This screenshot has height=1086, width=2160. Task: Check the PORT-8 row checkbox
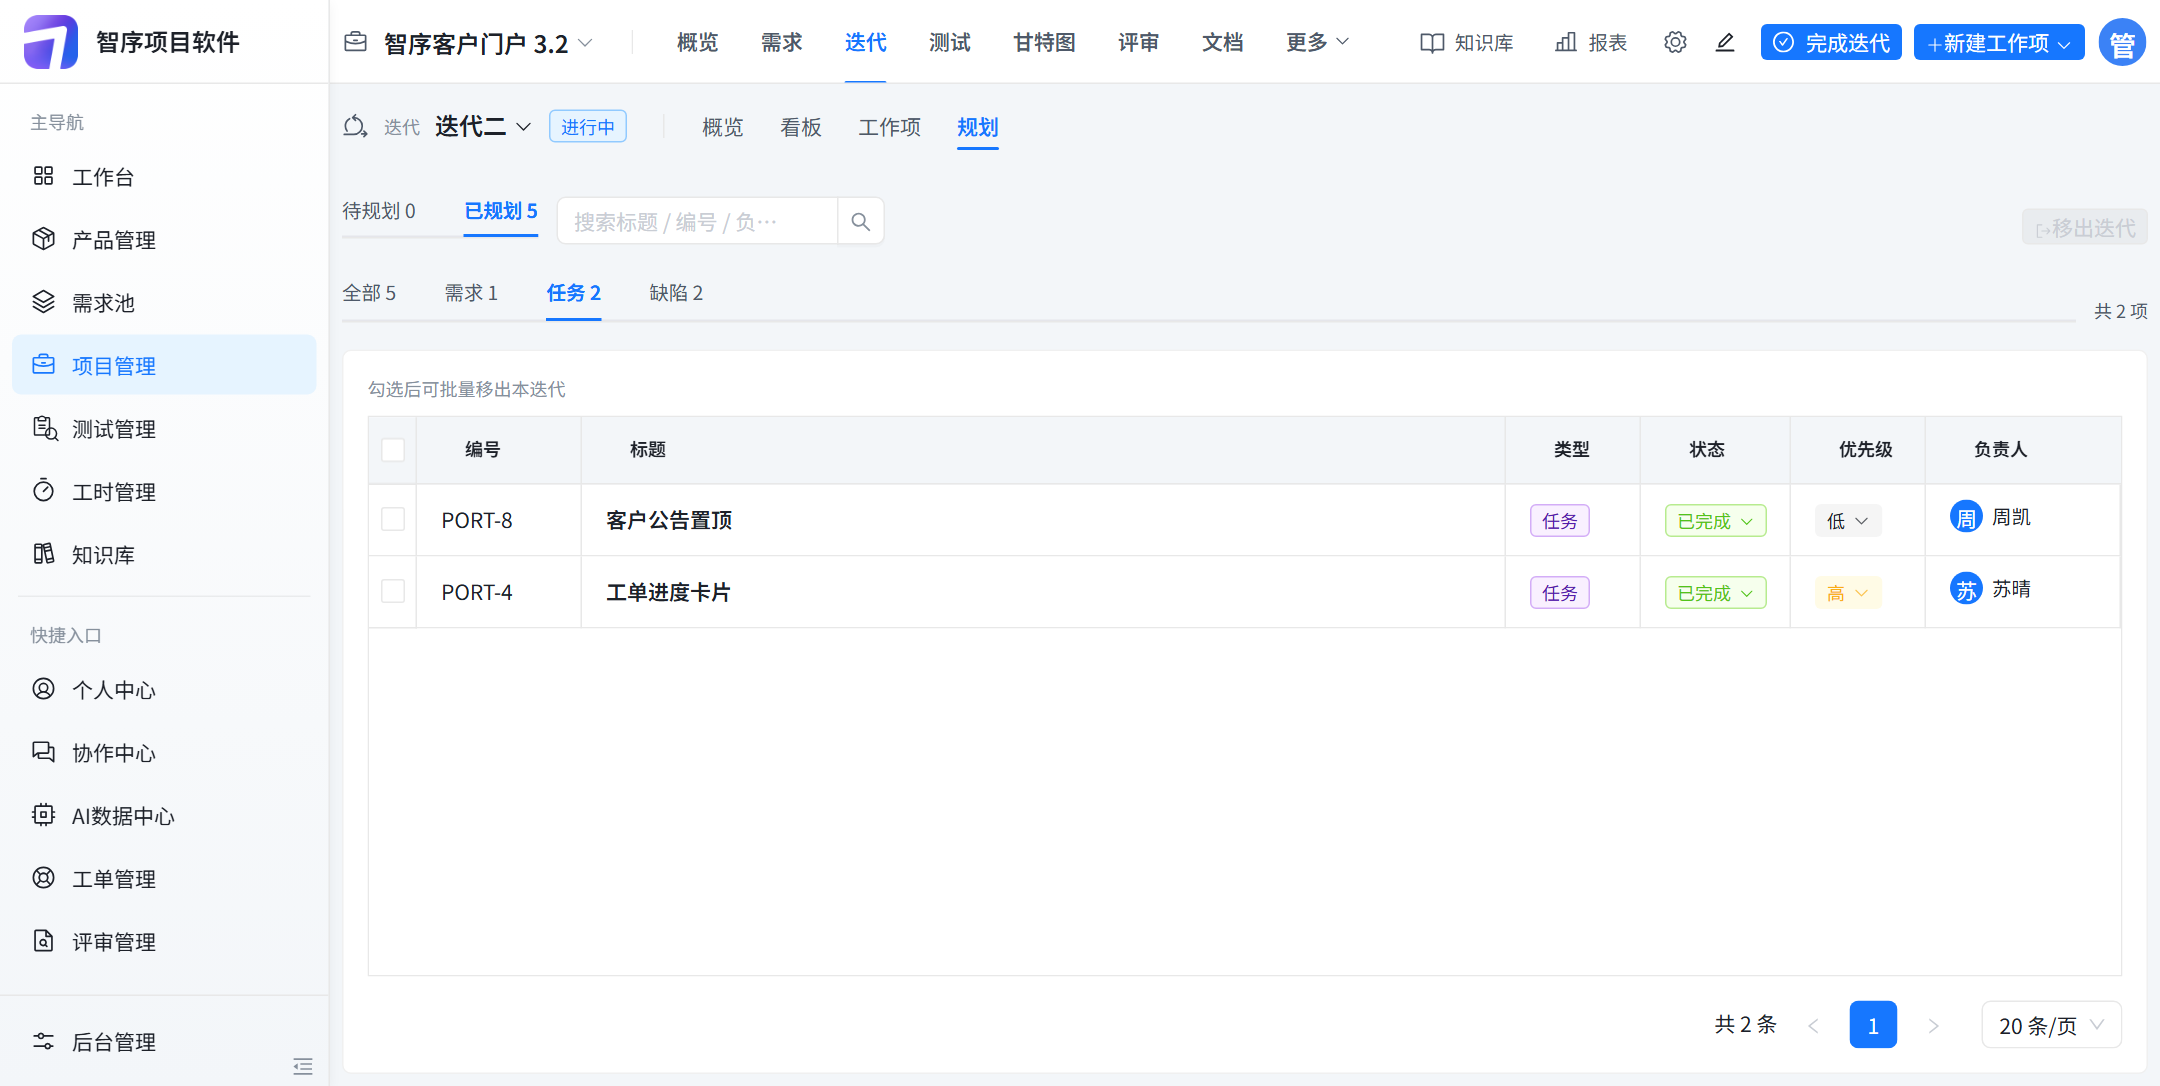(x=393, y=520)
